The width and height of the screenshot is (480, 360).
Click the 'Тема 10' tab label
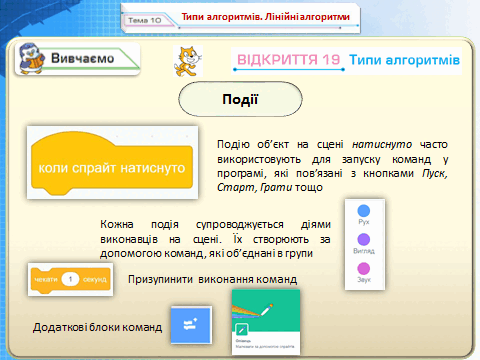(145, 20)
